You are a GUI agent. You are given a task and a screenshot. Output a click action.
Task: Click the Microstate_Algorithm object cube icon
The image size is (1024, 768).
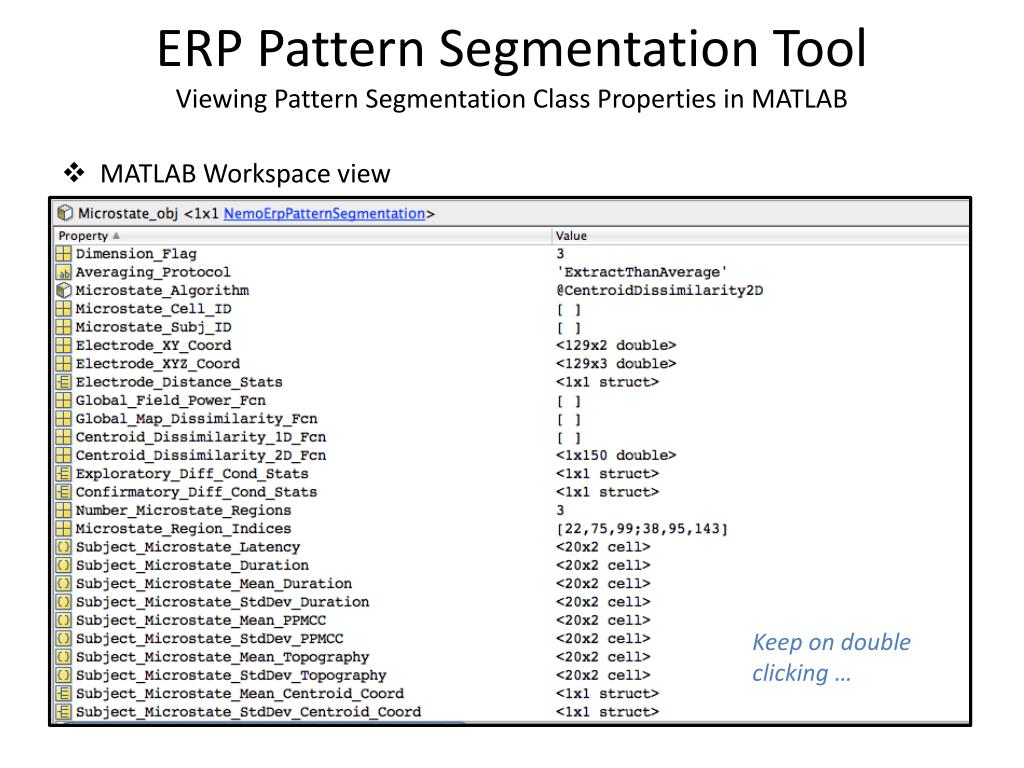[63, 290]
